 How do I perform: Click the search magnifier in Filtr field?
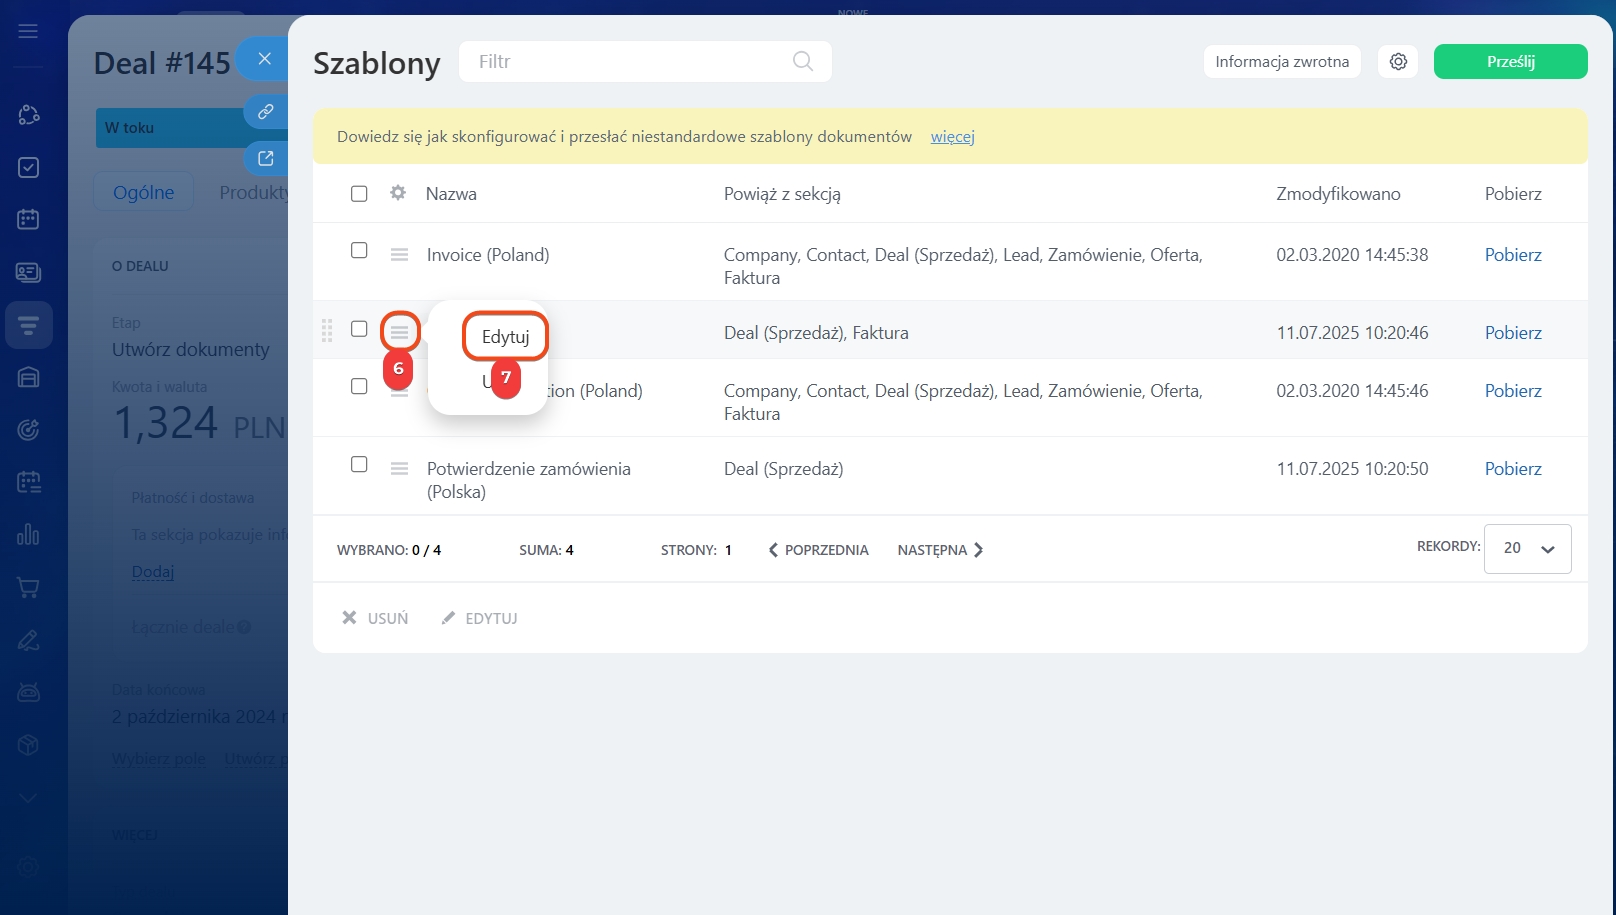pos(802,61)
